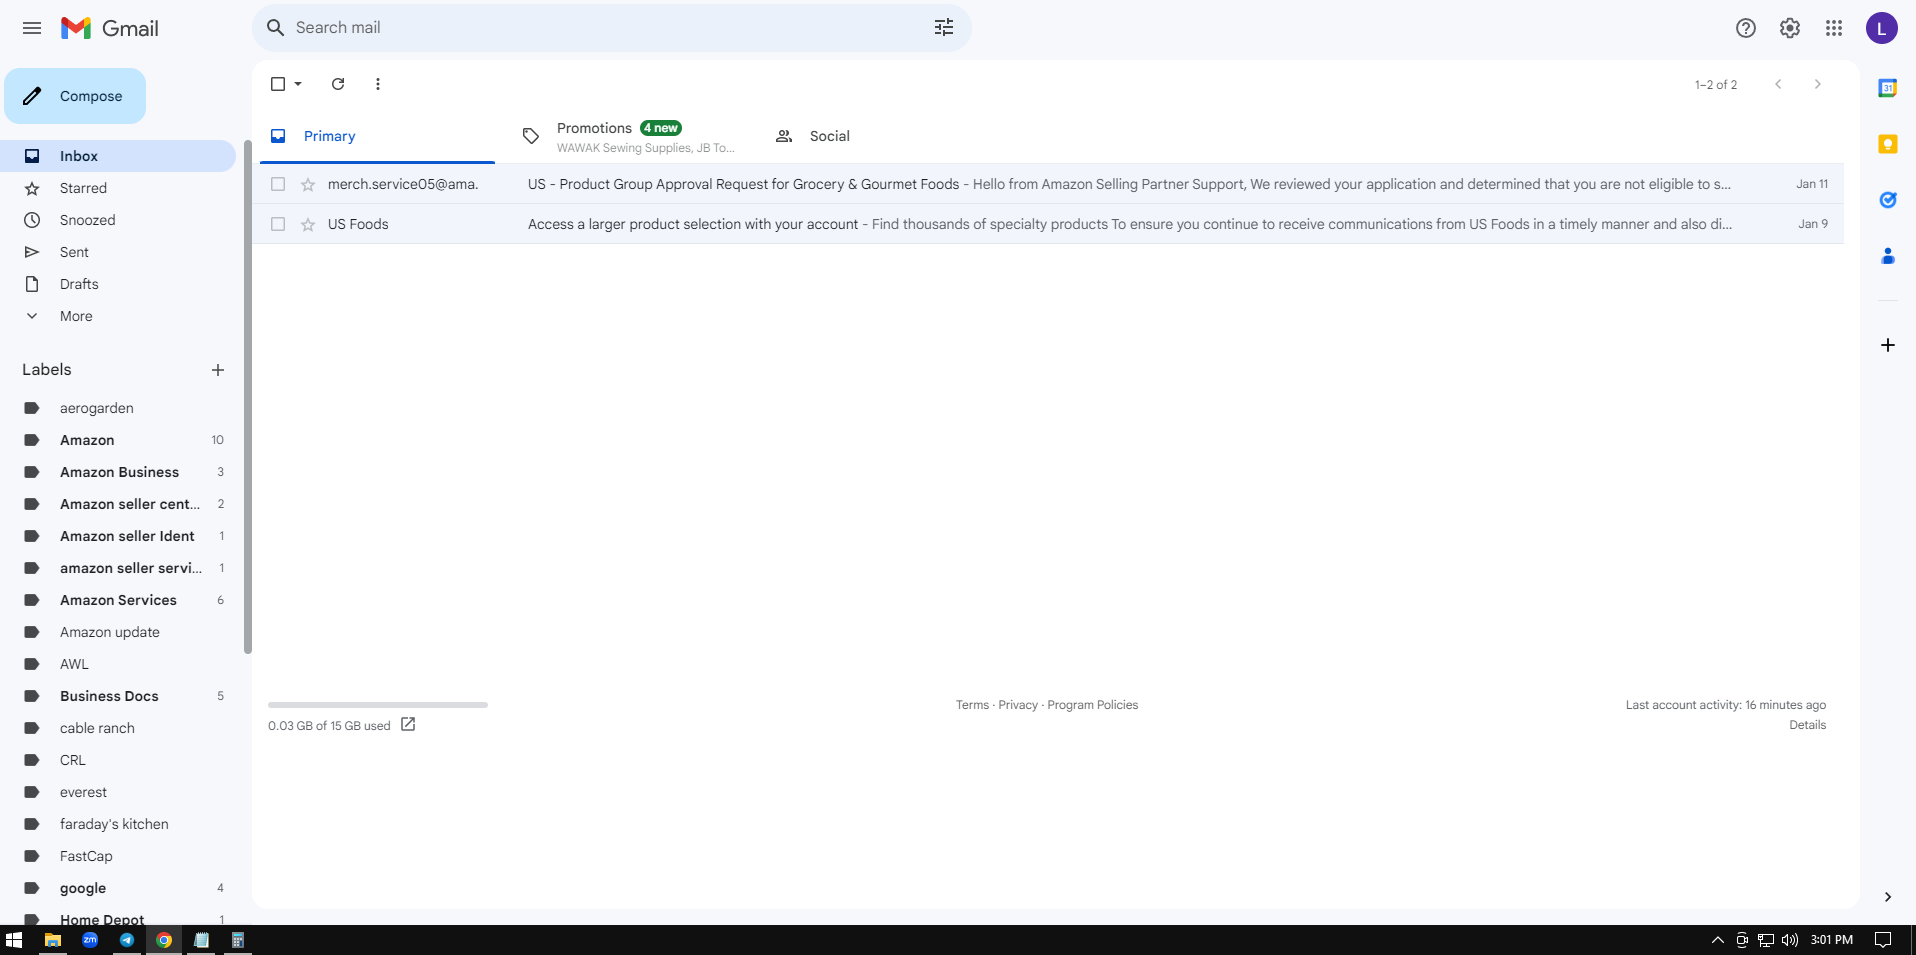The width and height of the screenshot is (1916, 955).
Task: Switch to the Primary tab
Action: click(377, 136)
